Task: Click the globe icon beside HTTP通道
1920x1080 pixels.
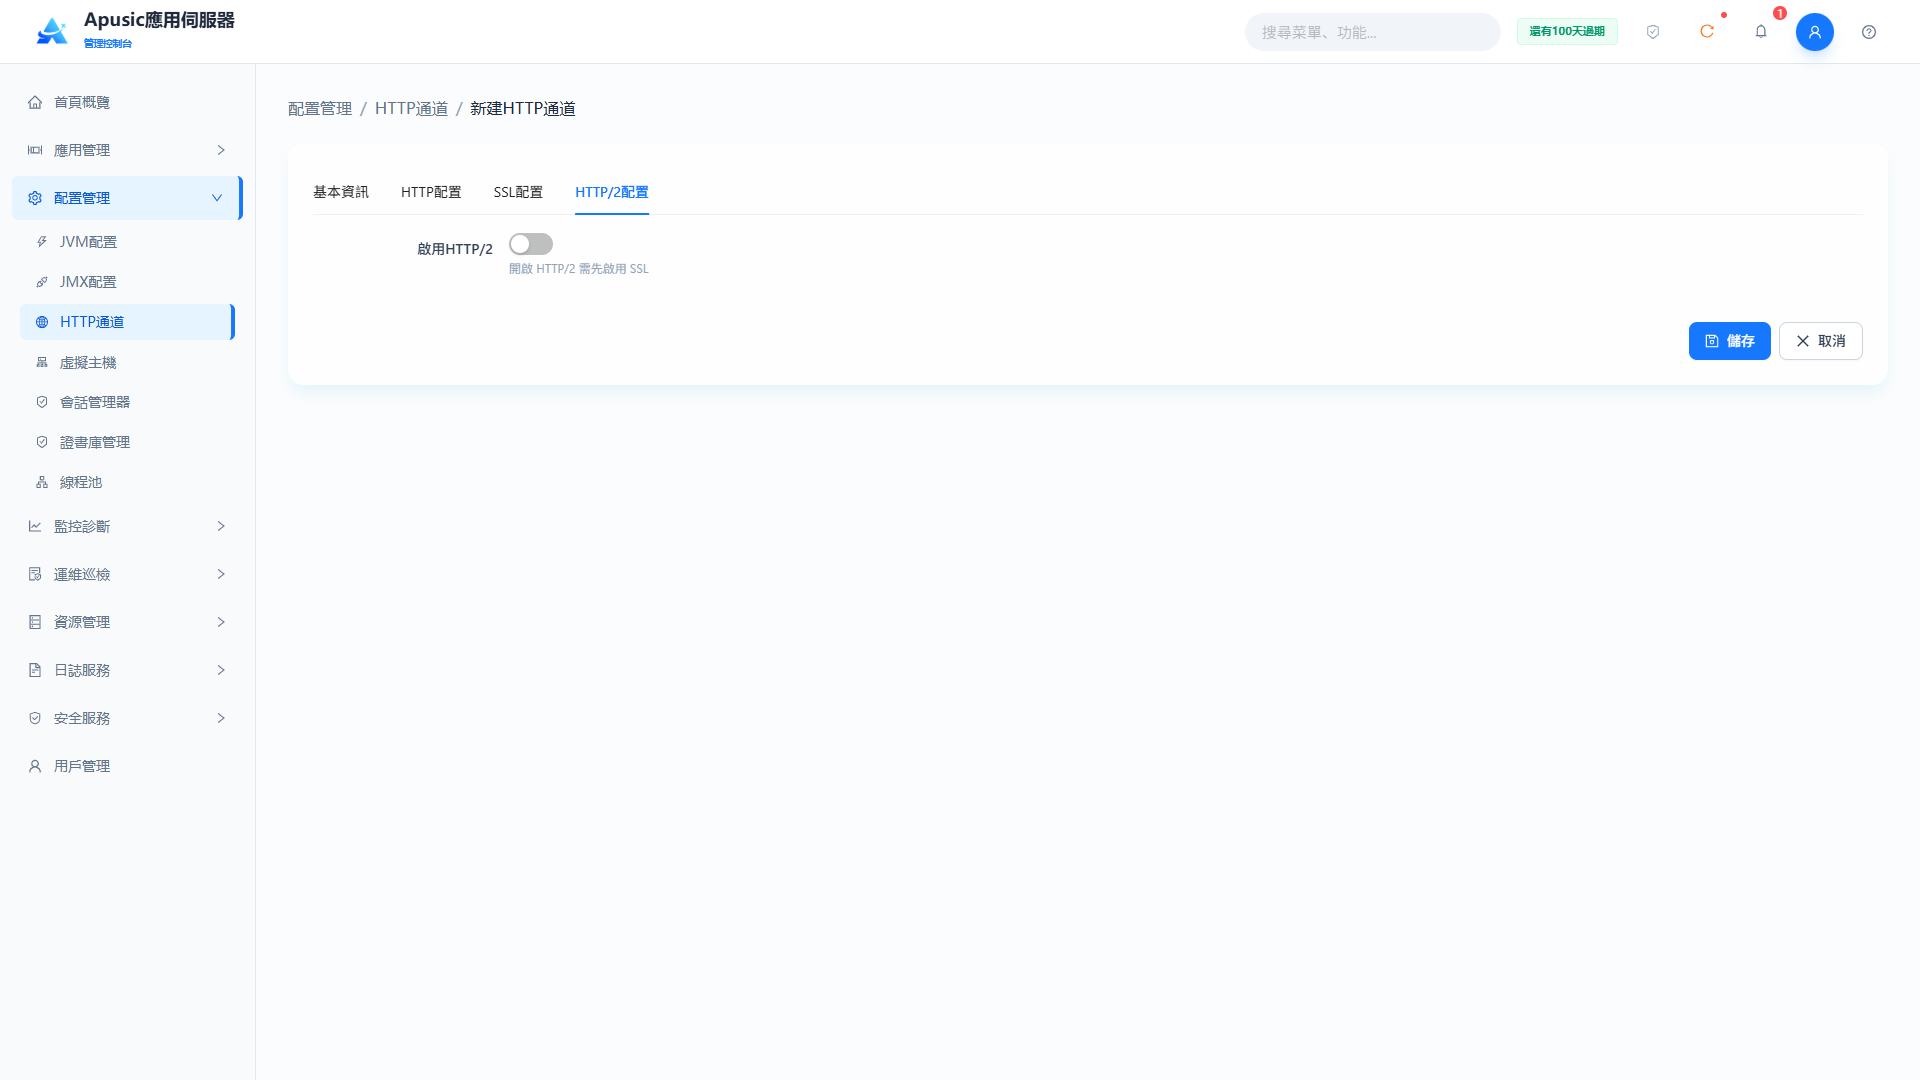Action: tap(42, 322)
